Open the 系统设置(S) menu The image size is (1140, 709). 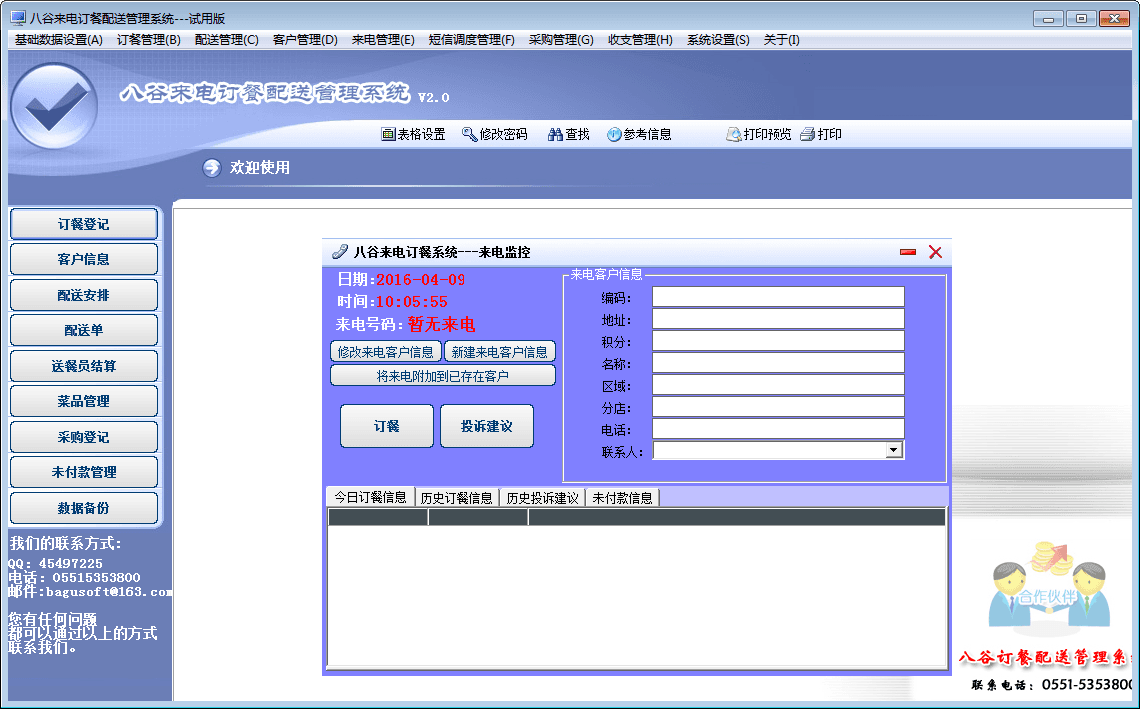point(718,40)
